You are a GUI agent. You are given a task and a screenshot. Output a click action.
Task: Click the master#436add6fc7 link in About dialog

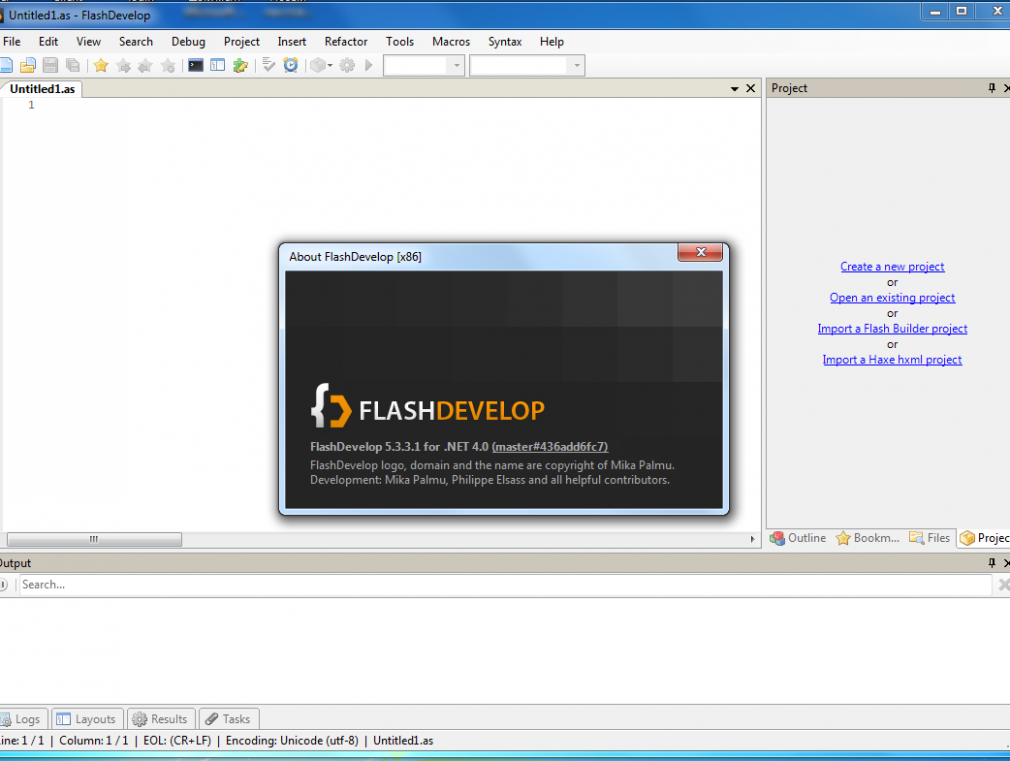point(549,447)
